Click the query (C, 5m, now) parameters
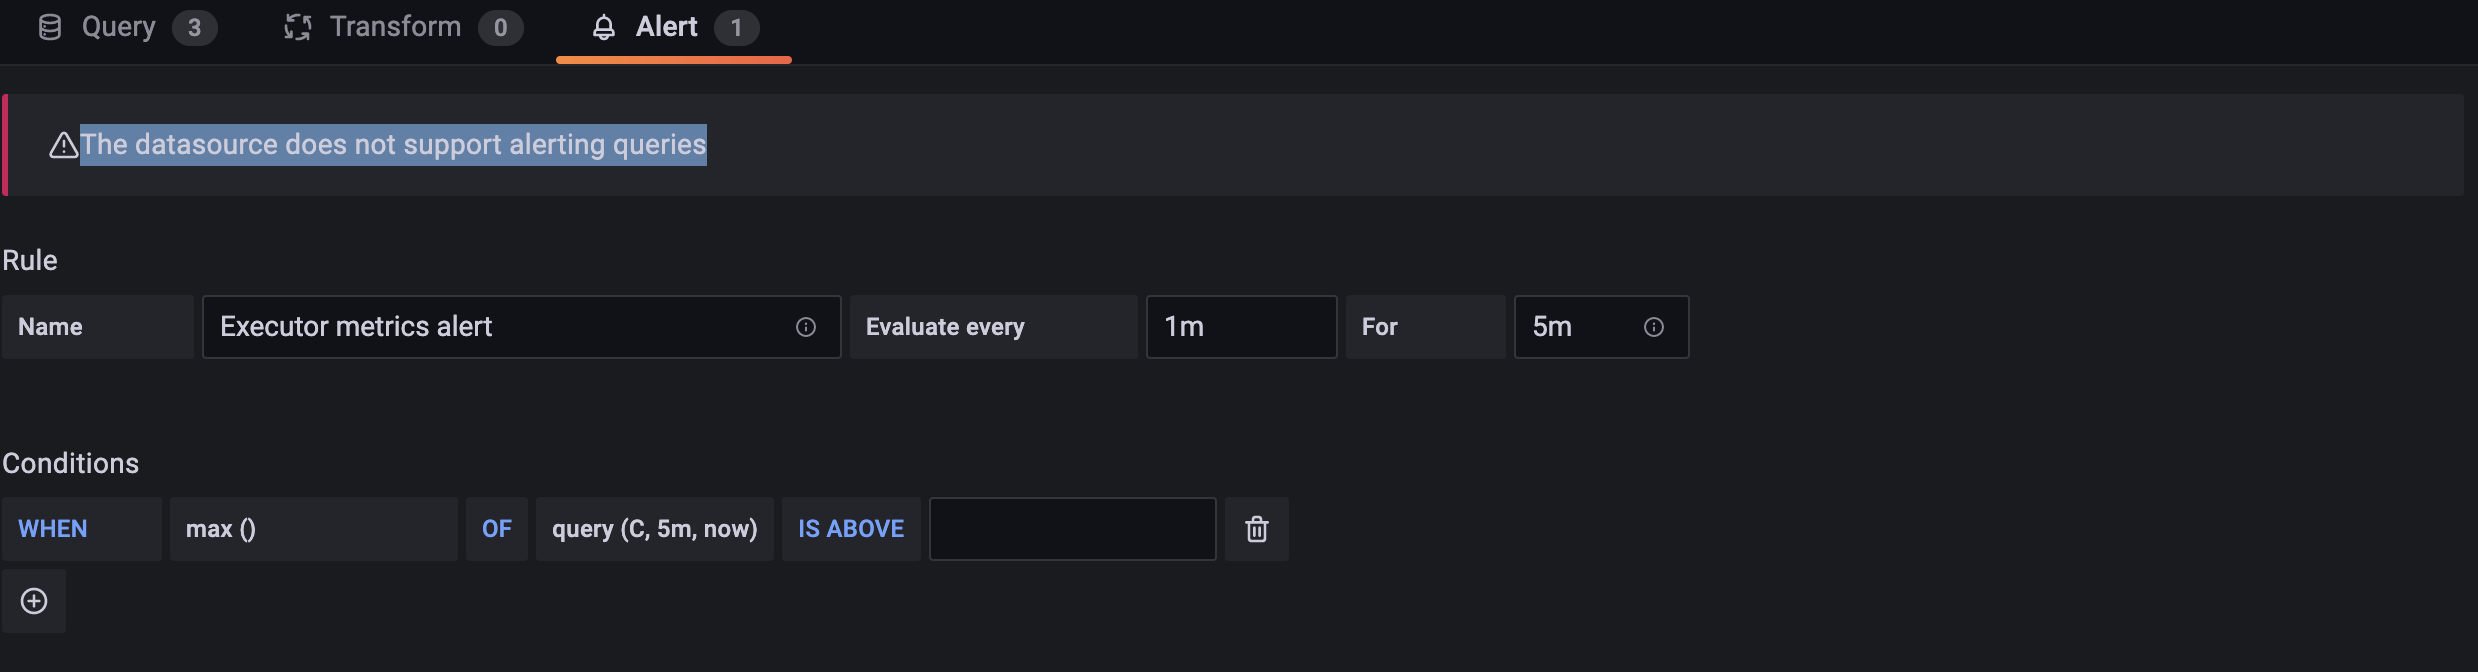Screen dimensions: 2478x672 655,529
